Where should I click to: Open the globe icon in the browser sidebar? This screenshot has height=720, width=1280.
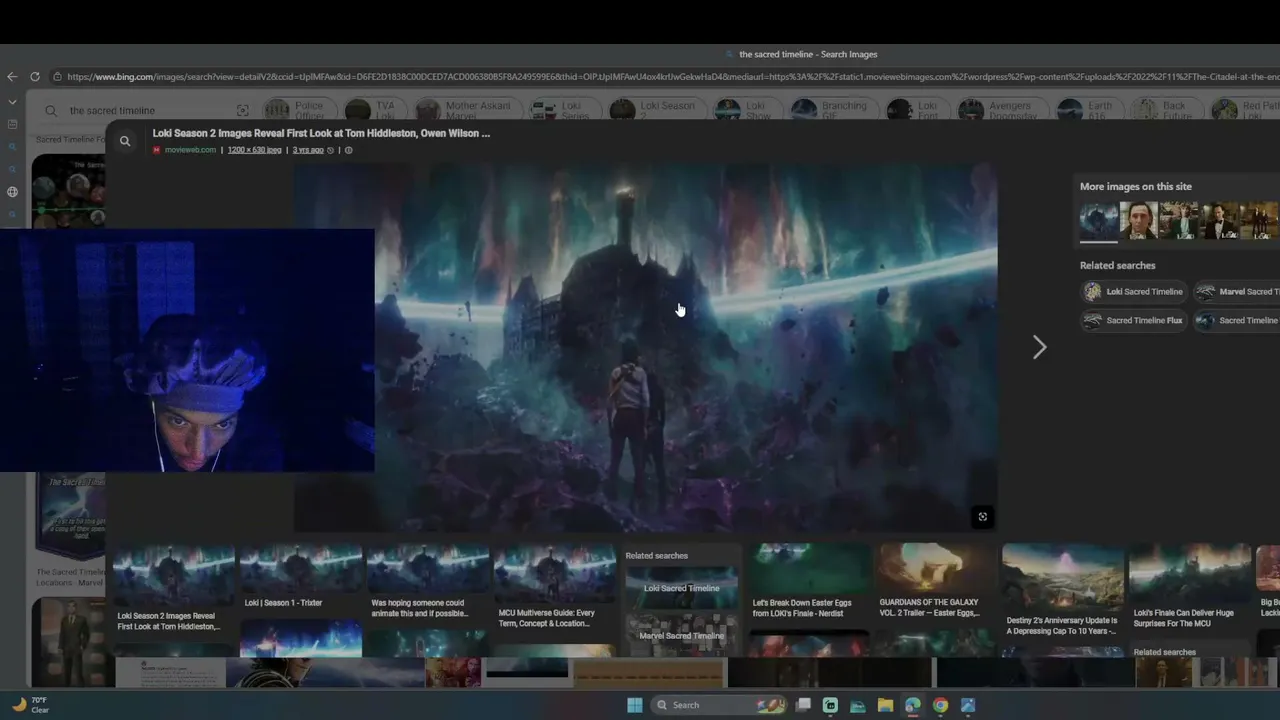click(12, 192)
